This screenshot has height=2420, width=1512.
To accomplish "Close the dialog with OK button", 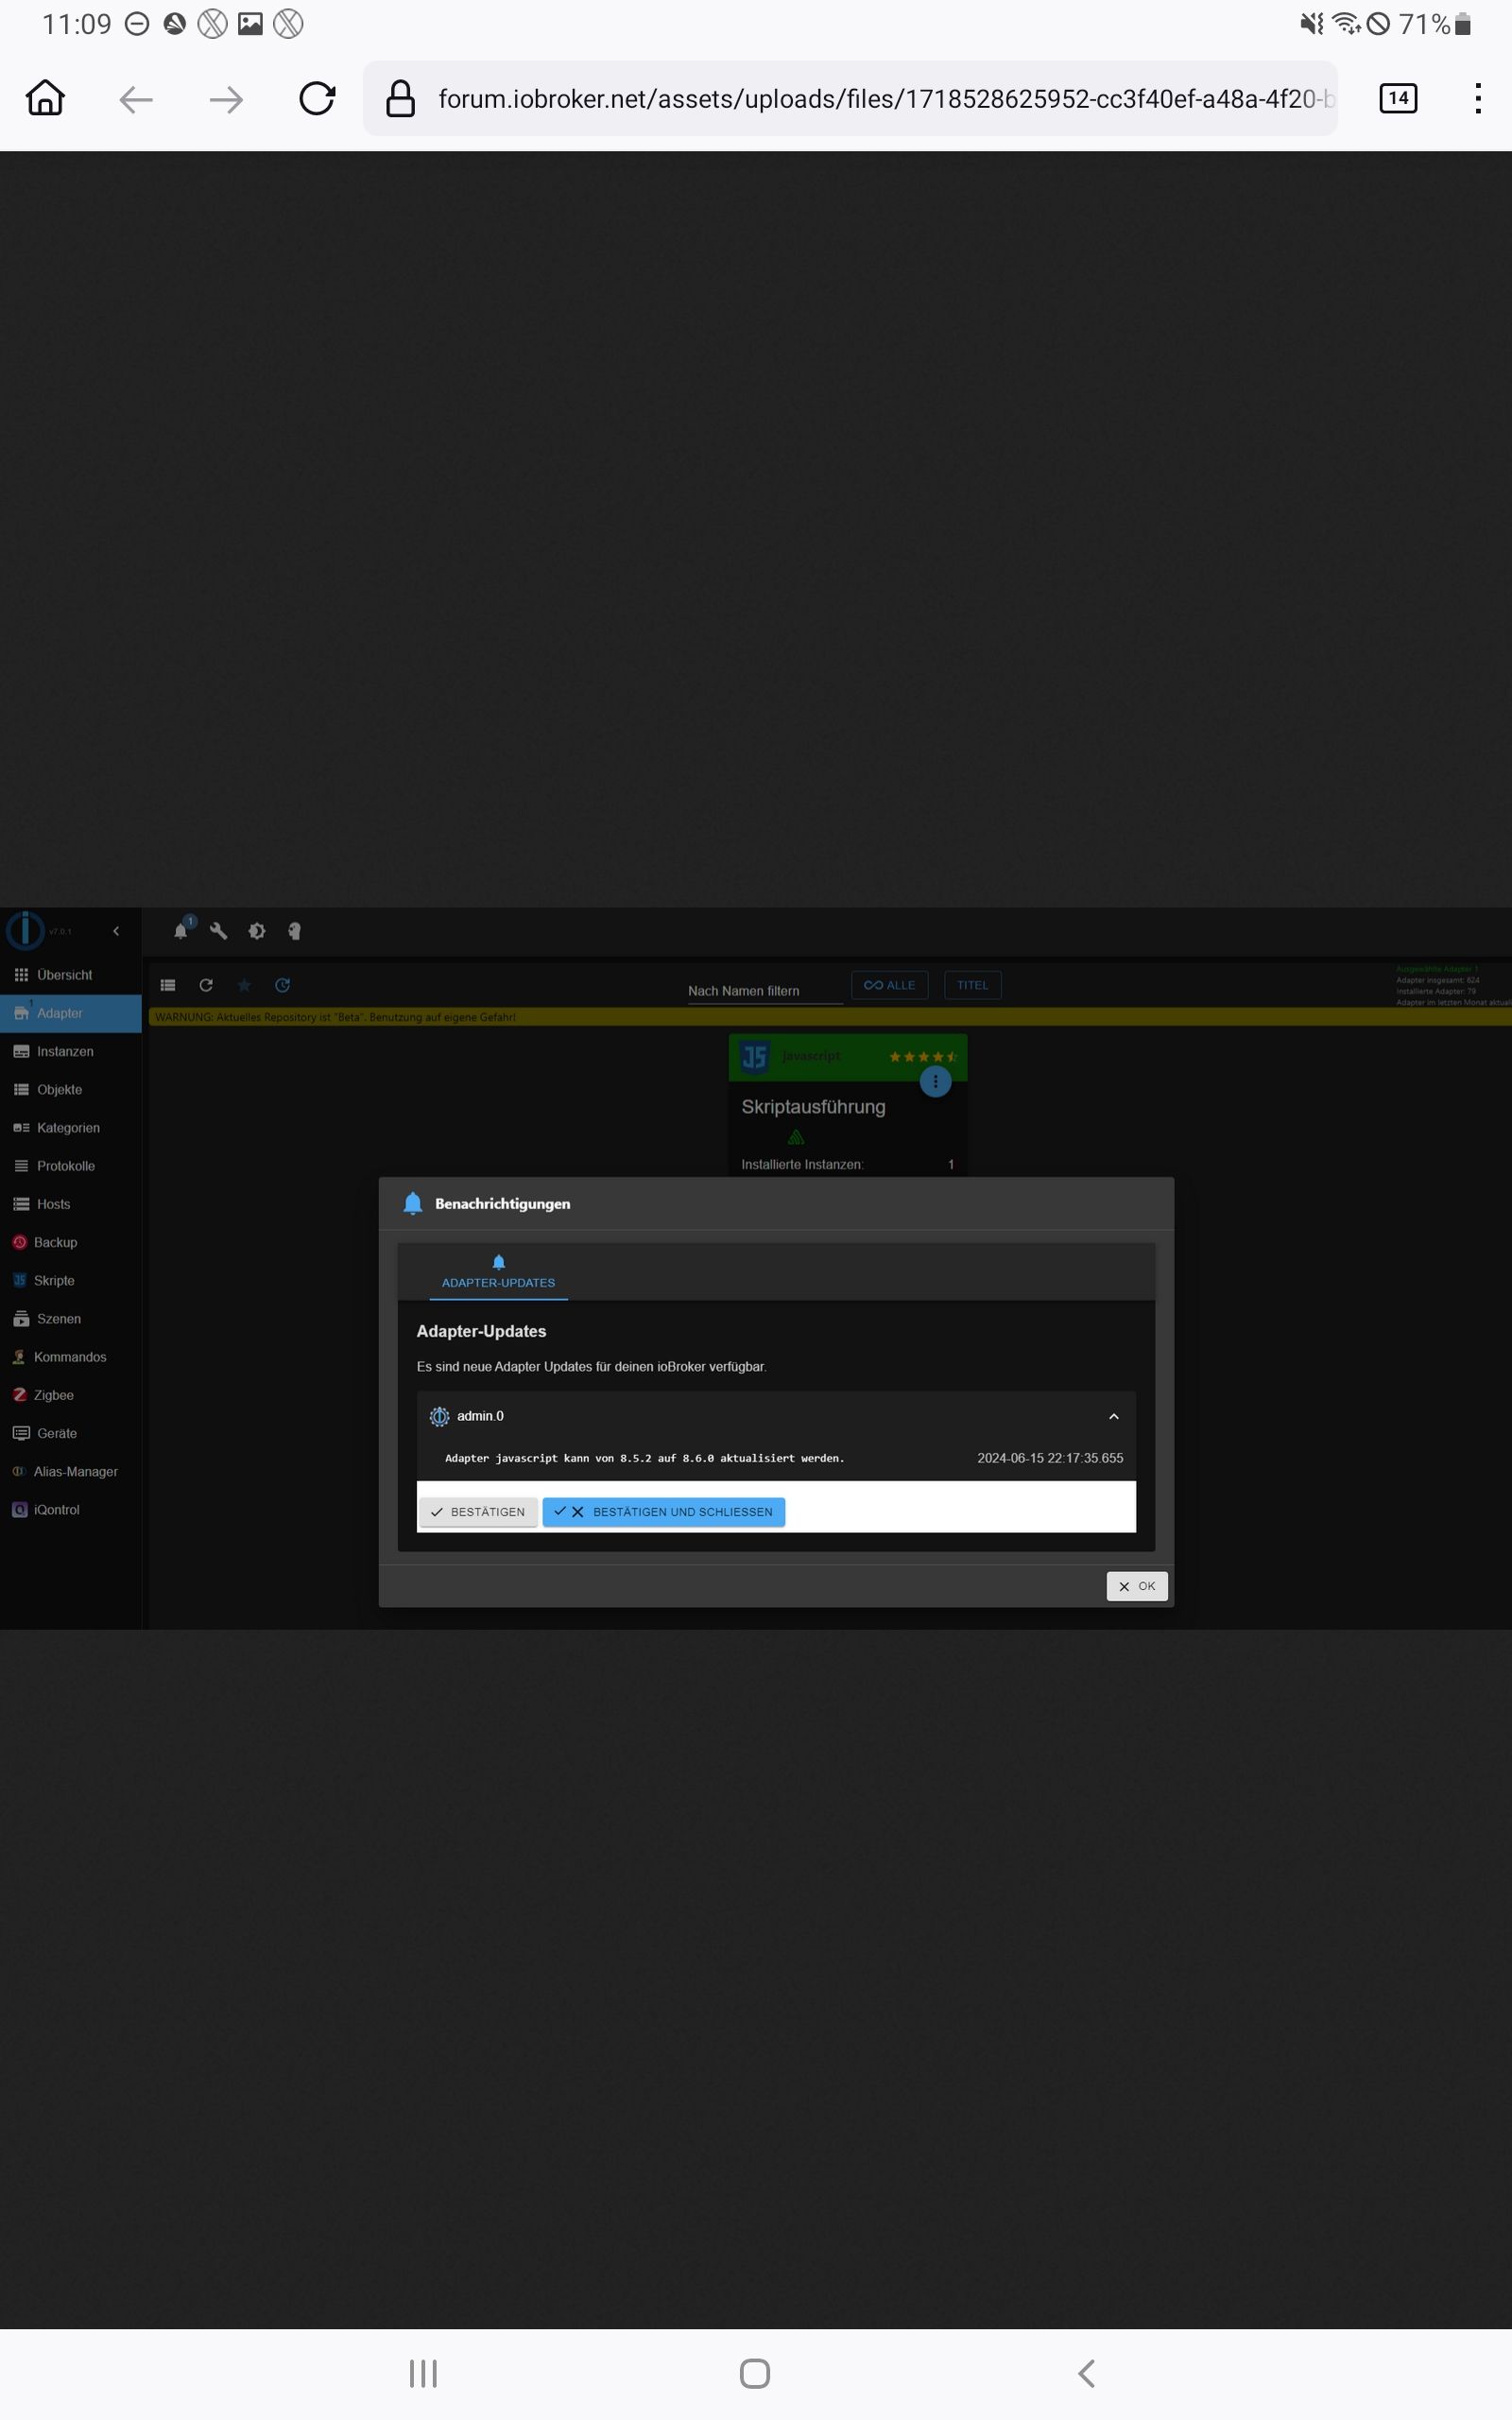I will pyautogui.click(x=1136, y=1586).
